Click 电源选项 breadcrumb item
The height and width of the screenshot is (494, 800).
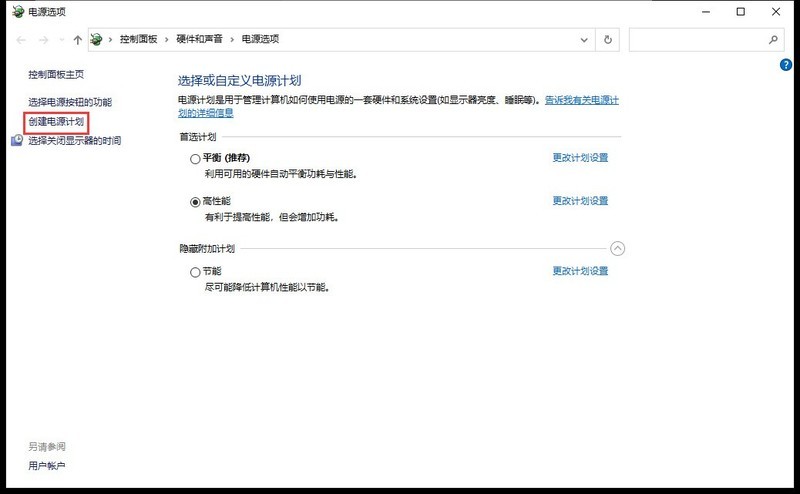point(260,39)
